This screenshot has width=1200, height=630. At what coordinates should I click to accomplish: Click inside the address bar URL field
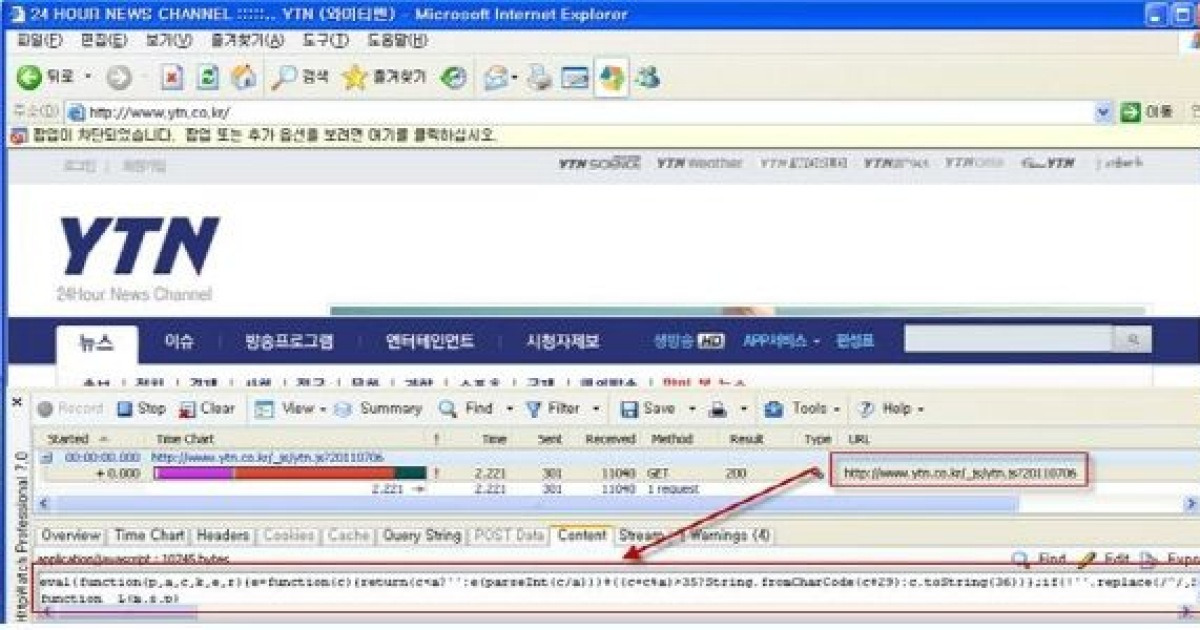point(400,110)
